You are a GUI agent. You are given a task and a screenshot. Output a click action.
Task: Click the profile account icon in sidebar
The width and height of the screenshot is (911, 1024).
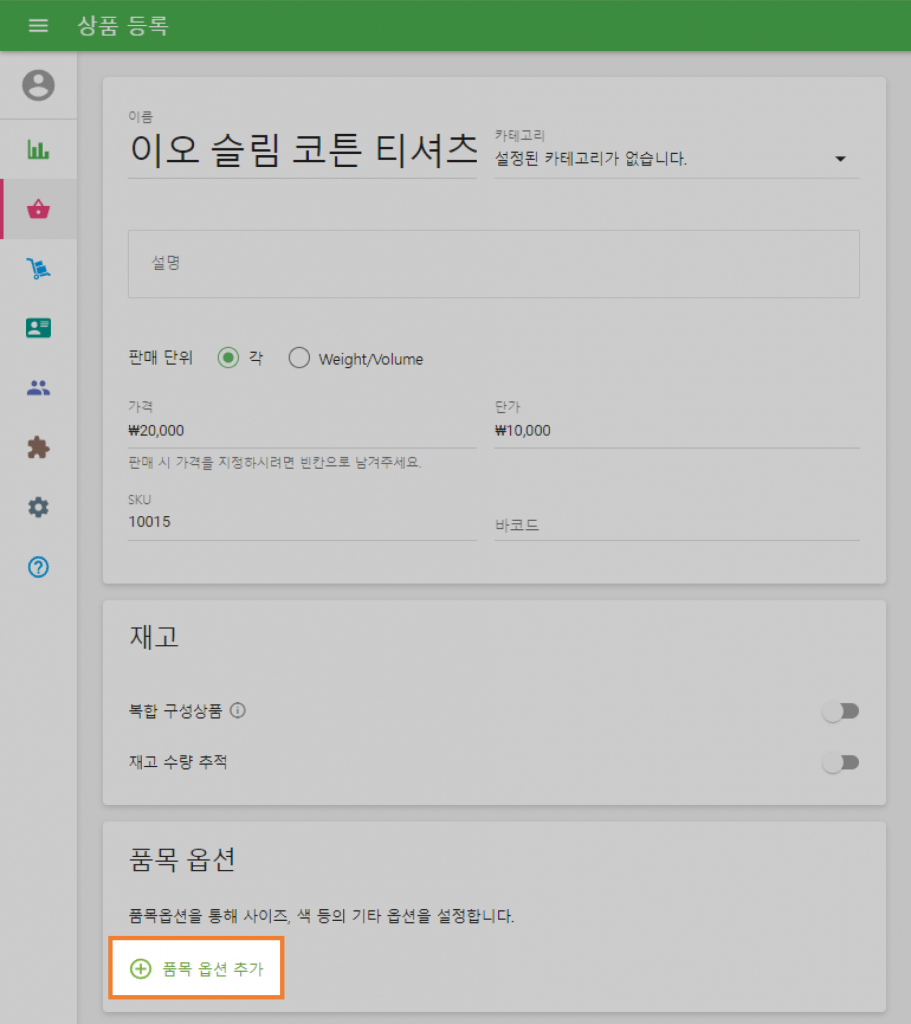pos(39,85)
